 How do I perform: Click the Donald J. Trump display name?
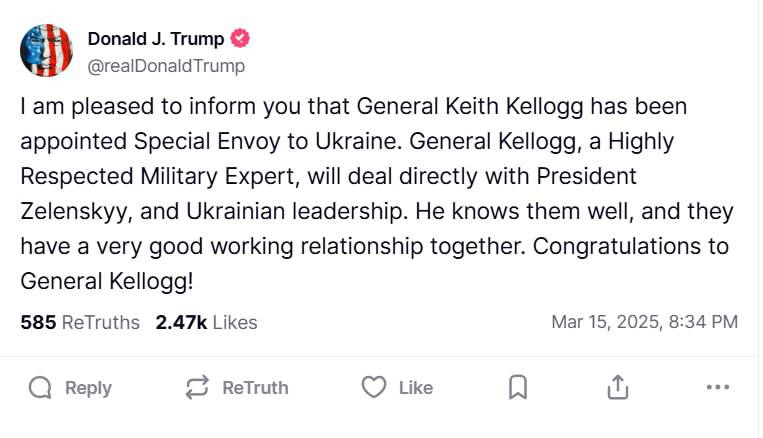(156, 39)
